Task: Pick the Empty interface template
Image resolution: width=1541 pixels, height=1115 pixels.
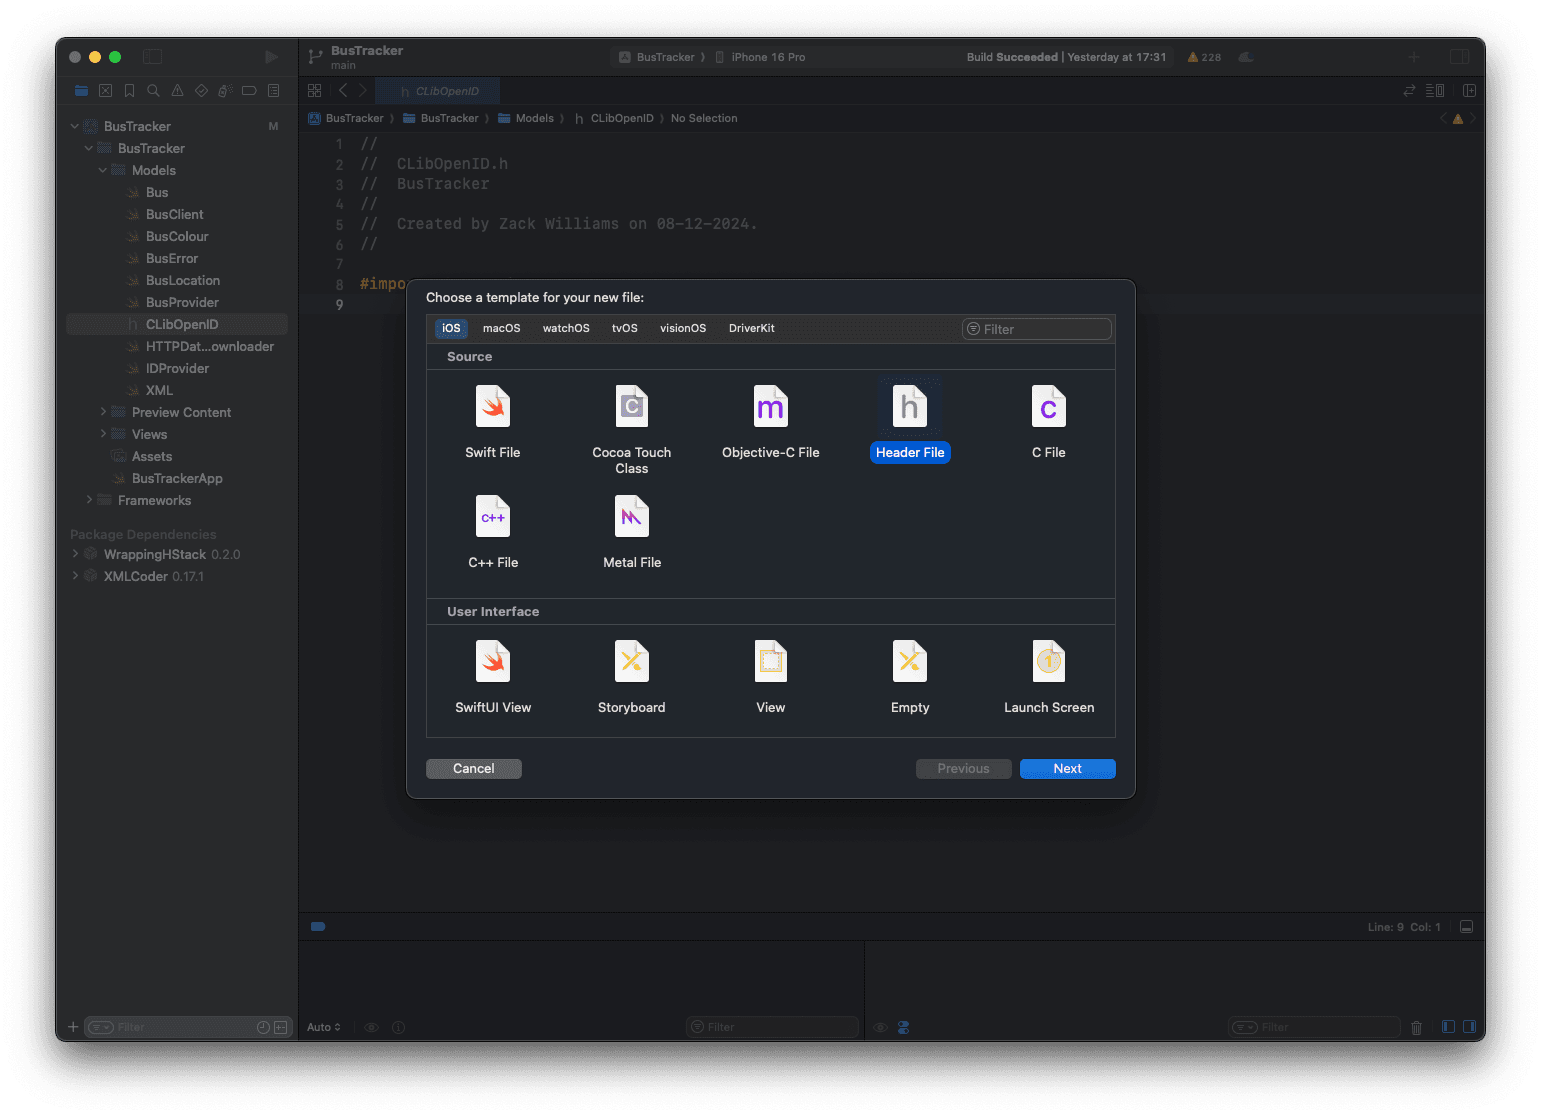Action: (910, 677)
